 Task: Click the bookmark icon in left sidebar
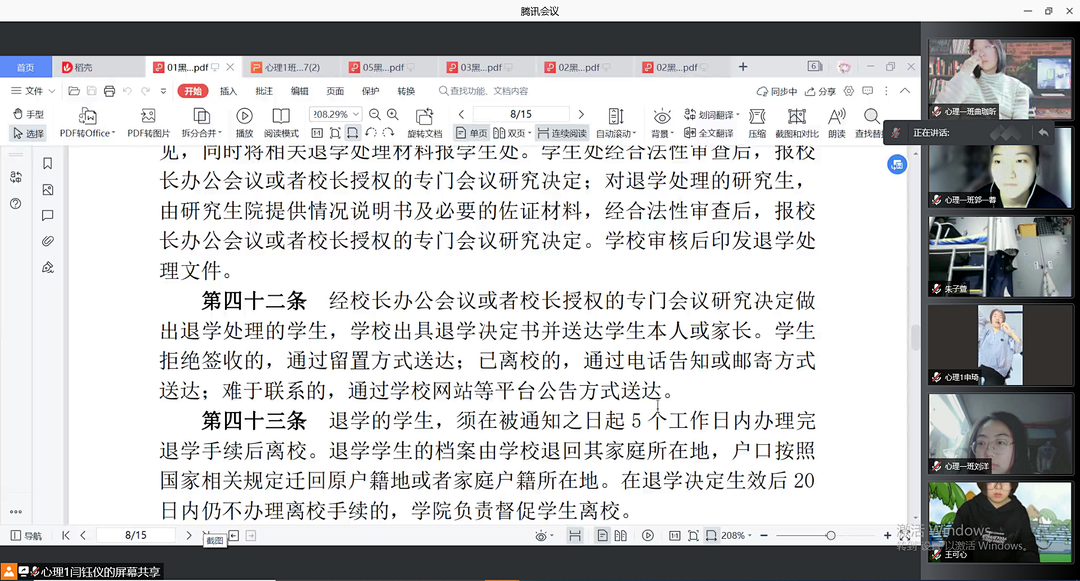pos(47,163)
